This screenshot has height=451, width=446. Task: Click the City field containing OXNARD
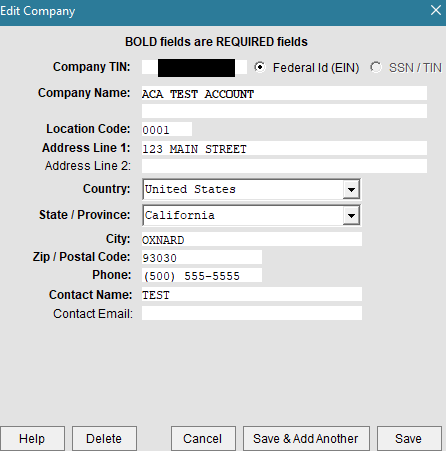(252, 239)
